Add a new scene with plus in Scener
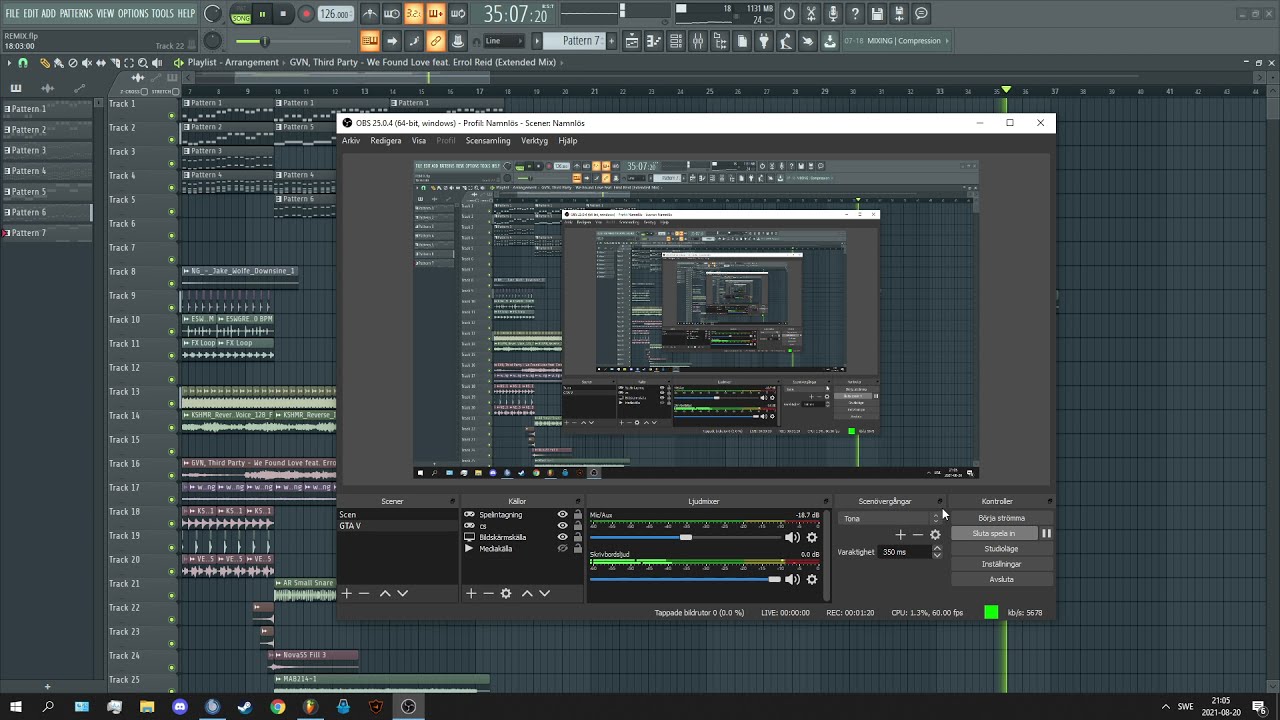The height and width of the screenshot is (720, 1280). point(346,593)
